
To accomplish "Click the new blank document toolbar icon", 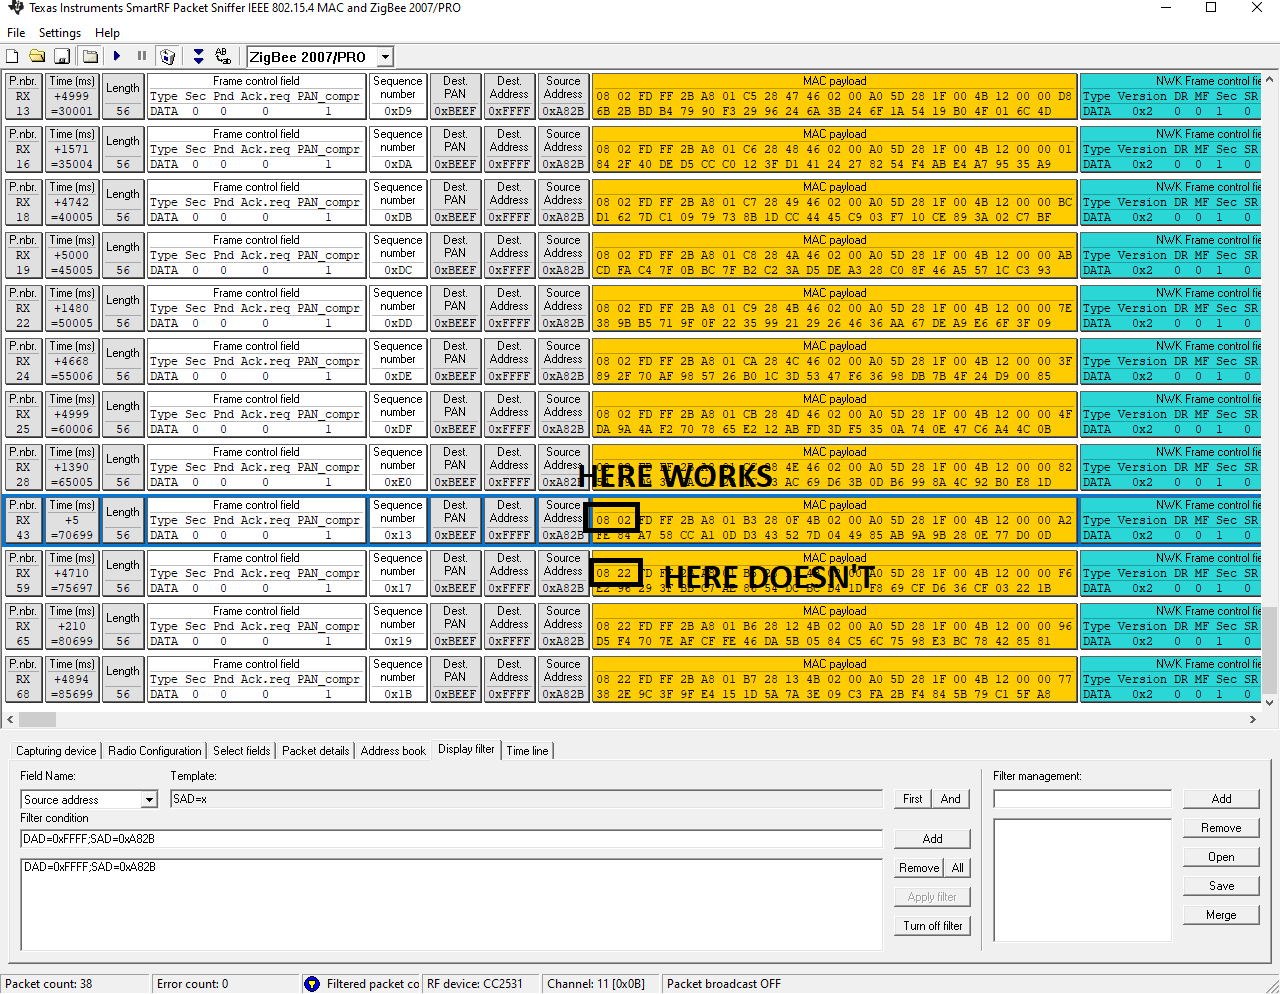I will pyautogui.click(x=13, y=57).
